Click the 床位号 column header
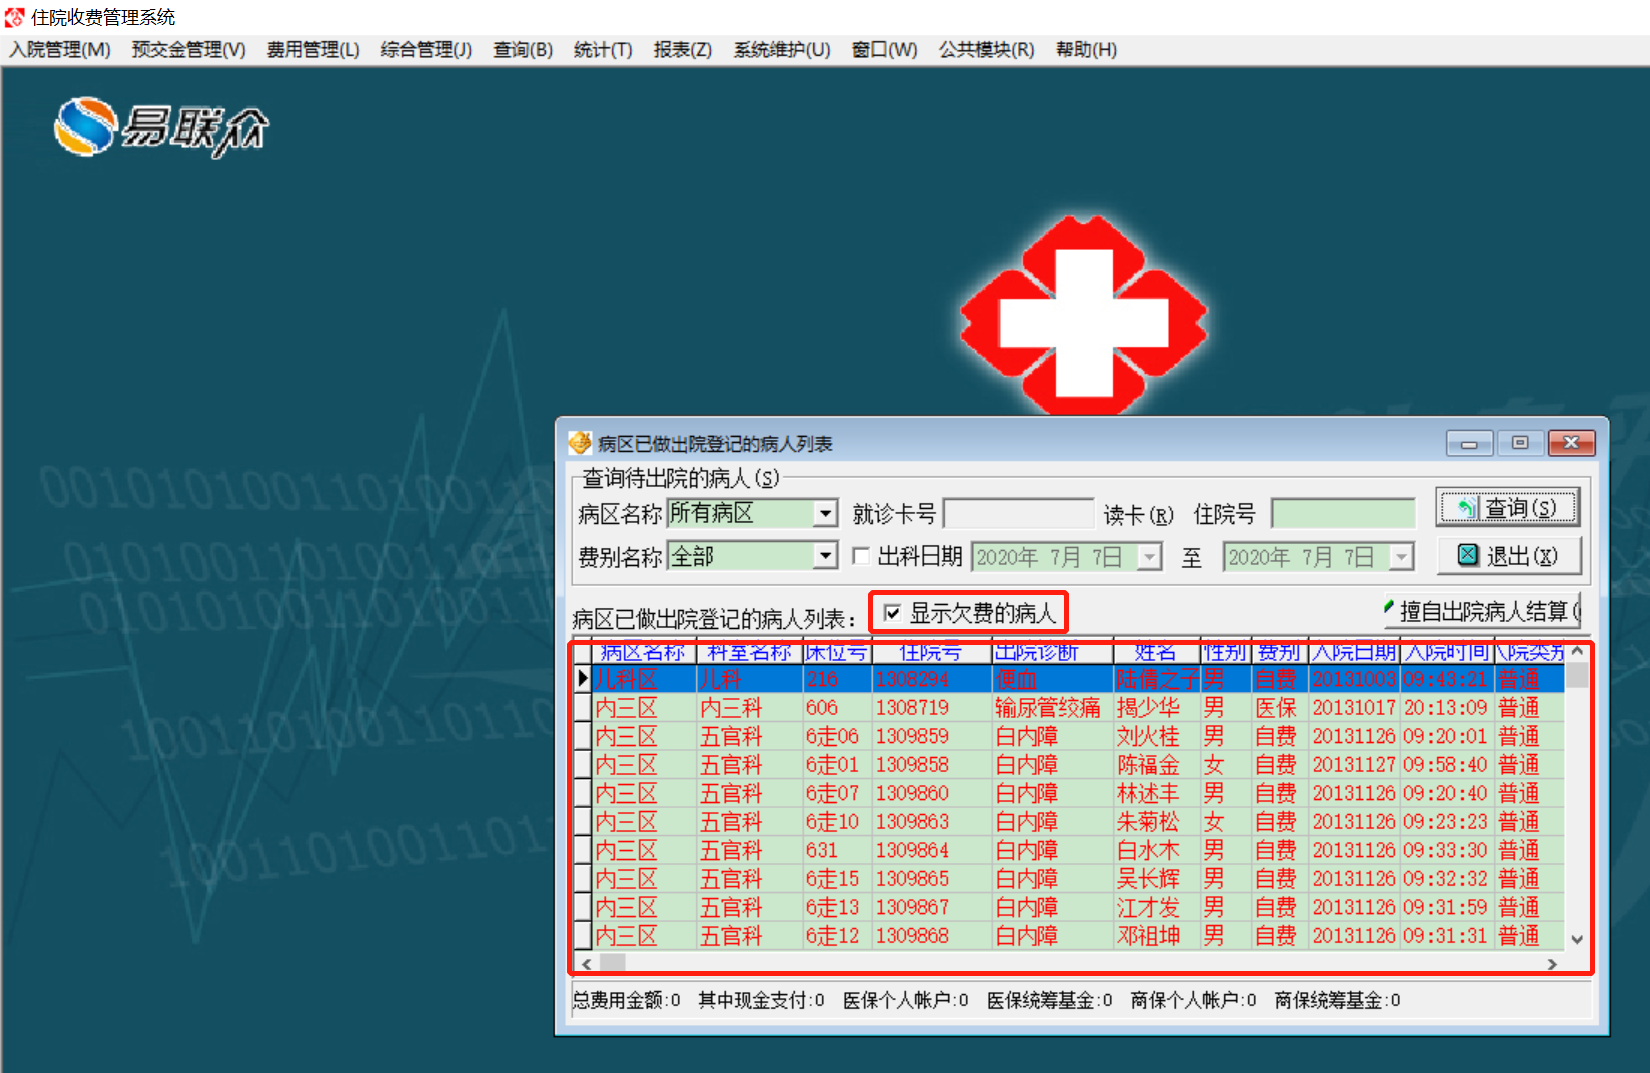Screen dimensions: 1650x1073 837,653
